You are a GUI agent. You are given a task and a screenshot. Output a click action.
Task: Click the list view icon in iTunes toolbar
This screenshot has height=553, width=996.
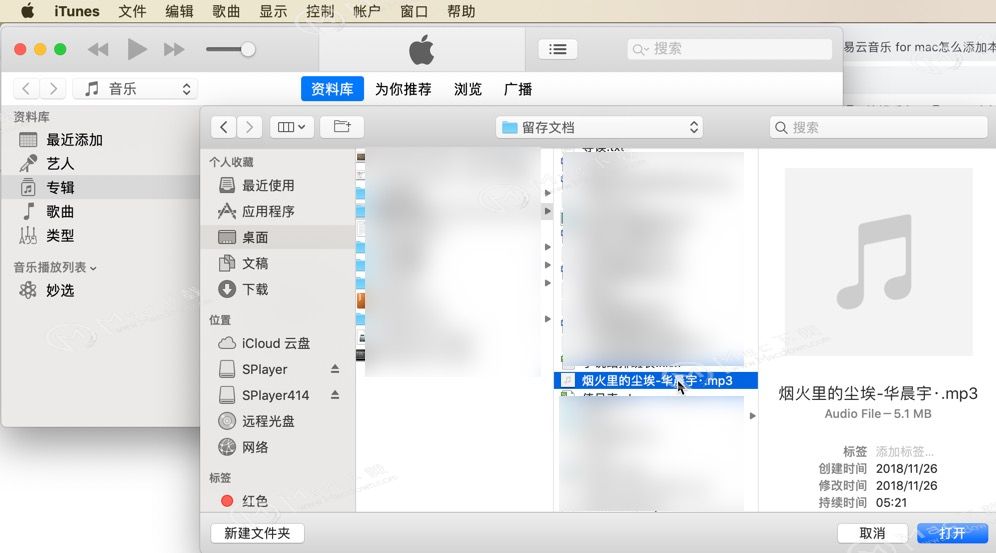pos(558,49)
